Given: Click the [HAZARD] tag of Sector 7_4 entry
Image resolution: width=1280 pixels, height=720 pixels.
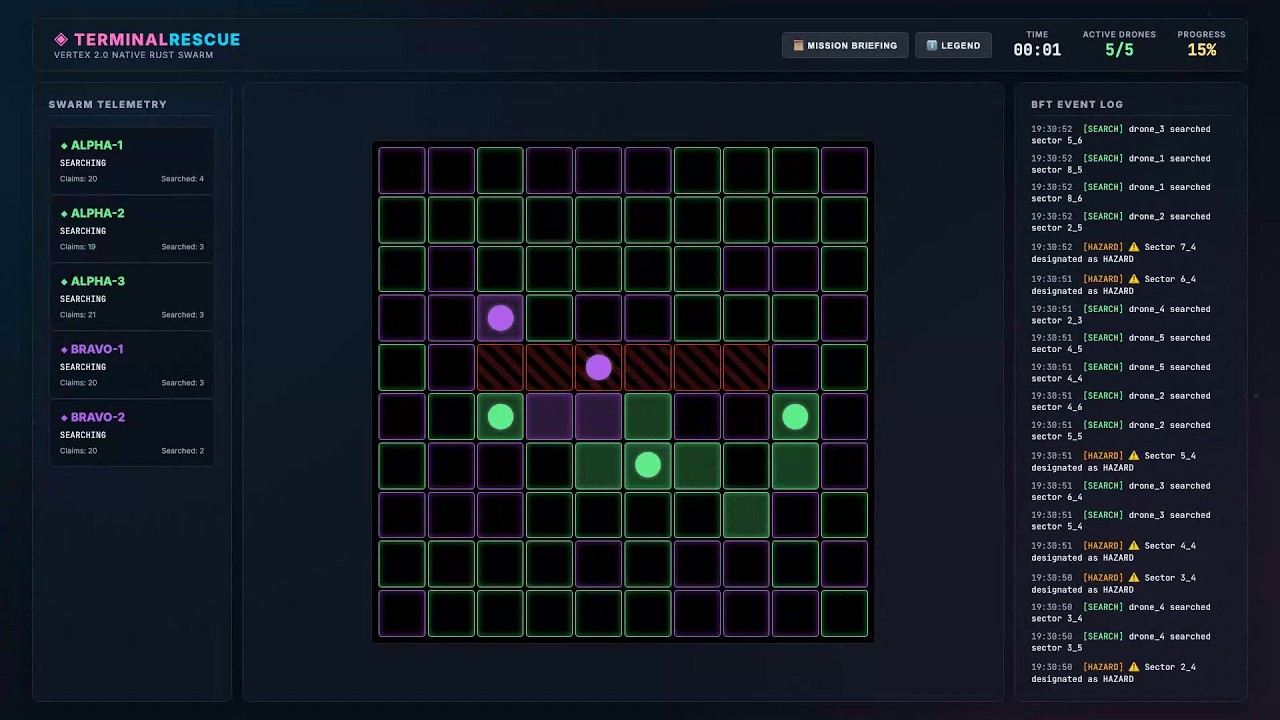Looking at the screenshot, I should pos(1103,247).
